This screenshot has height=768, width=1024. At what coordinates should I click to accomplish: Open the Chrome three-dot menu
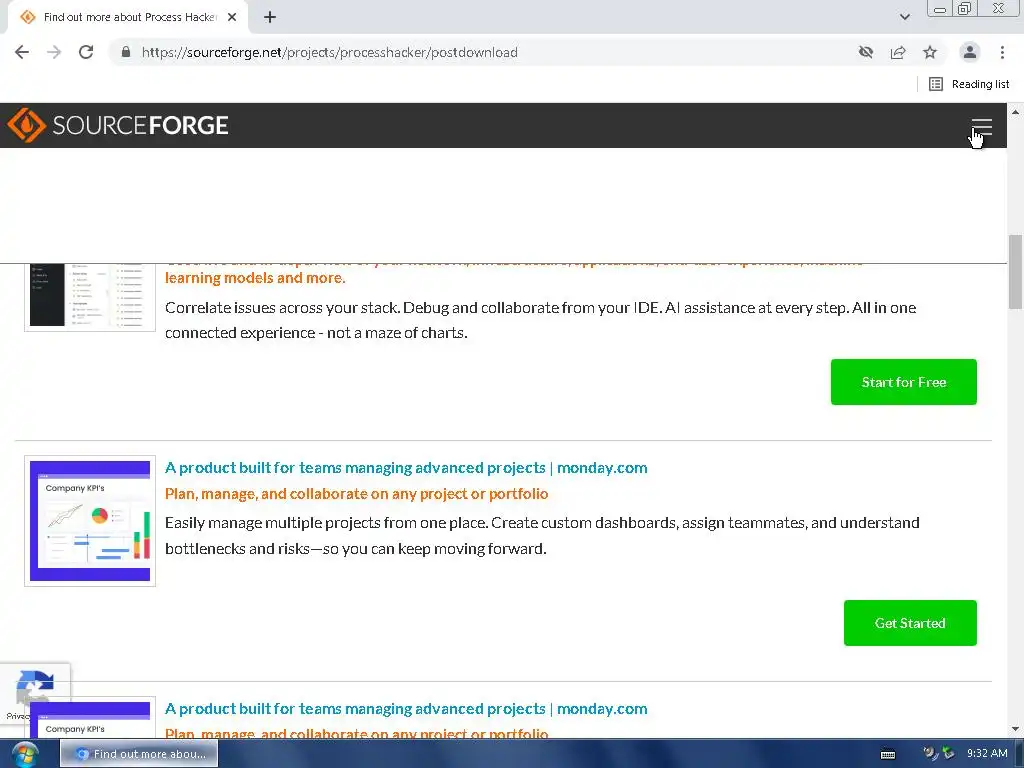(x=1002, y=52)
